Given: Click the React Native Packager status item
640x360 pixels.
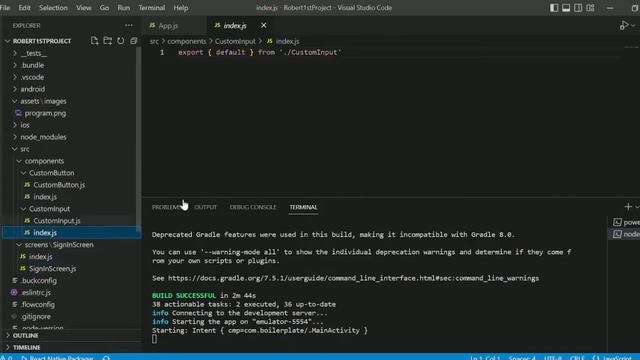Looking at the screenshot, I should 57,357.
